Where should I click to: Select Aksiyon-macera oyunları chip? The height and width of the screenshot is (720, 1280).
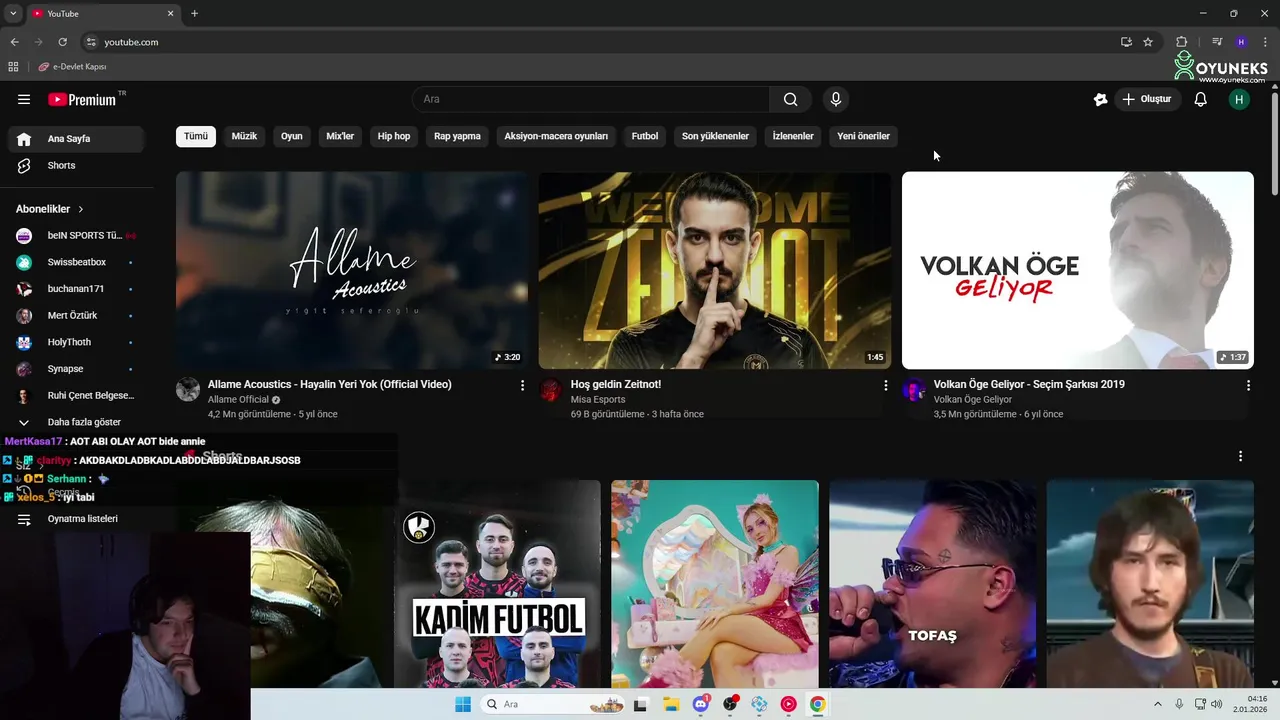pyautogui.click(x=556, y=136)
